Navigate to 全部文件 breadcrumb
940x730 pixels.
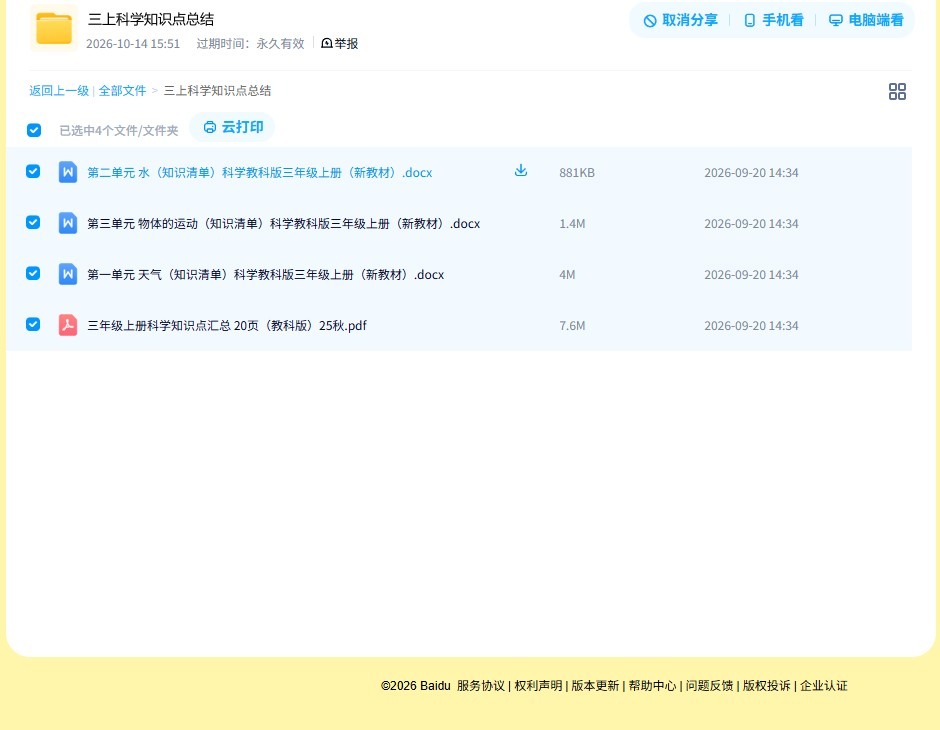coord(122,91)
